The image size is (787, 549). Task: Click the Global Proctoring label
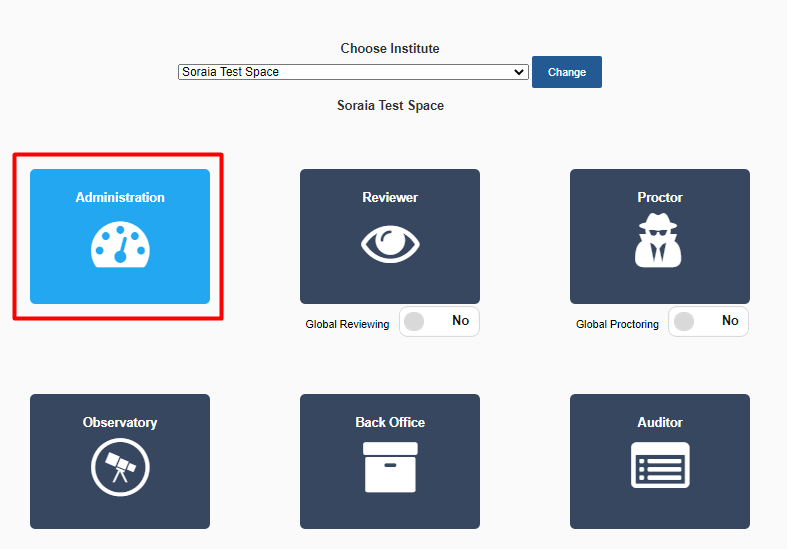coord(617,324)
